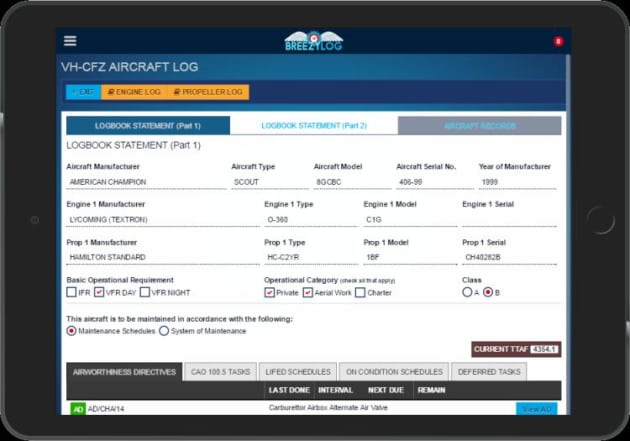Screen dimensions: 630x441
Task: Click the LAST DONE column header
Action: click(x=289, y=390)
